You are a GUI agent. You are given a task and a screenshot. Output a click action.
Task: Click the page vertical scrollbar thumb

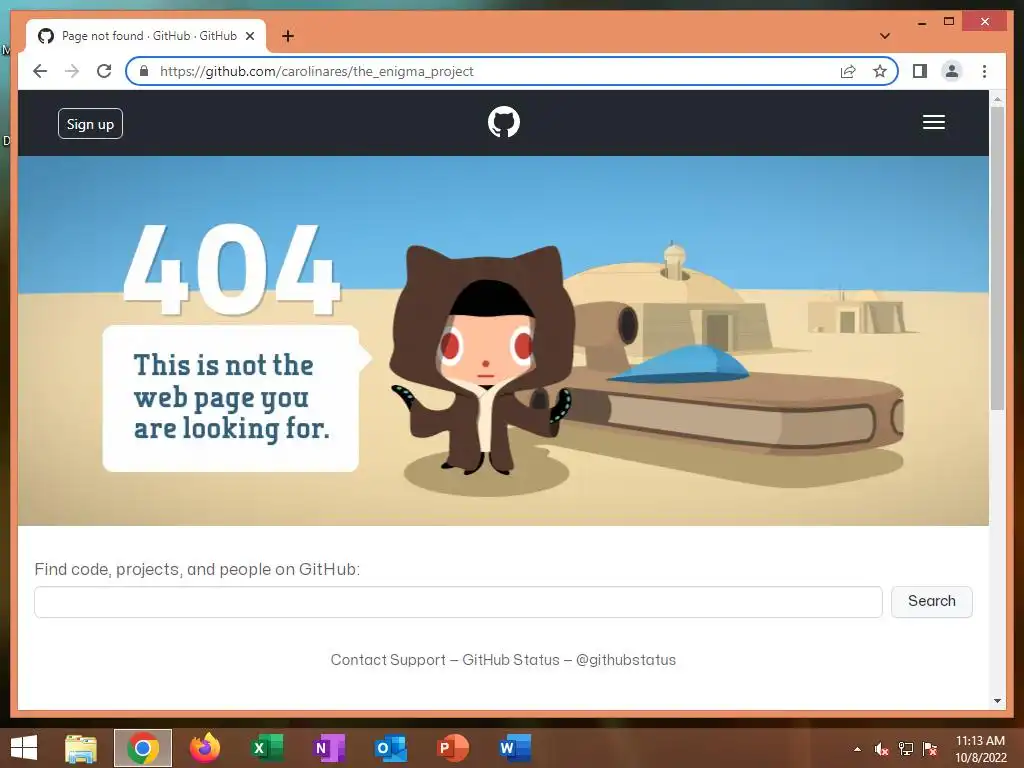(x=997, y=258)
